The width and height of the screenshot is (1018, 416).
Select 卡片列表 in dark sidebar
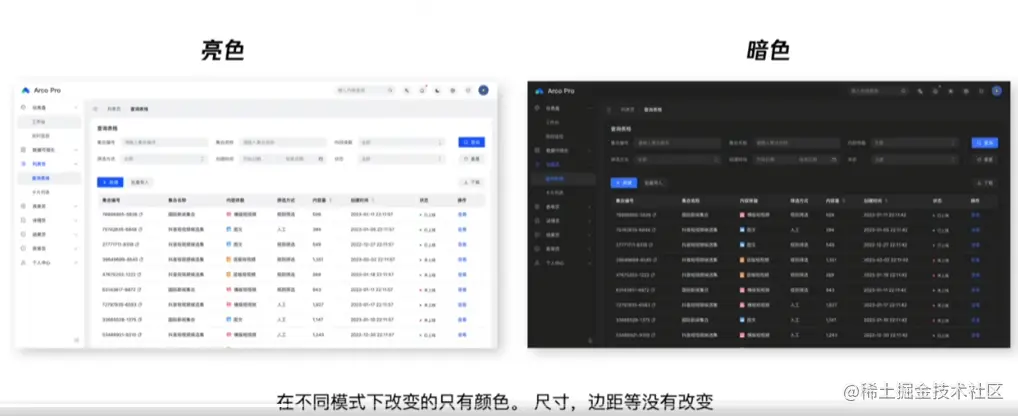click(553, 193)
